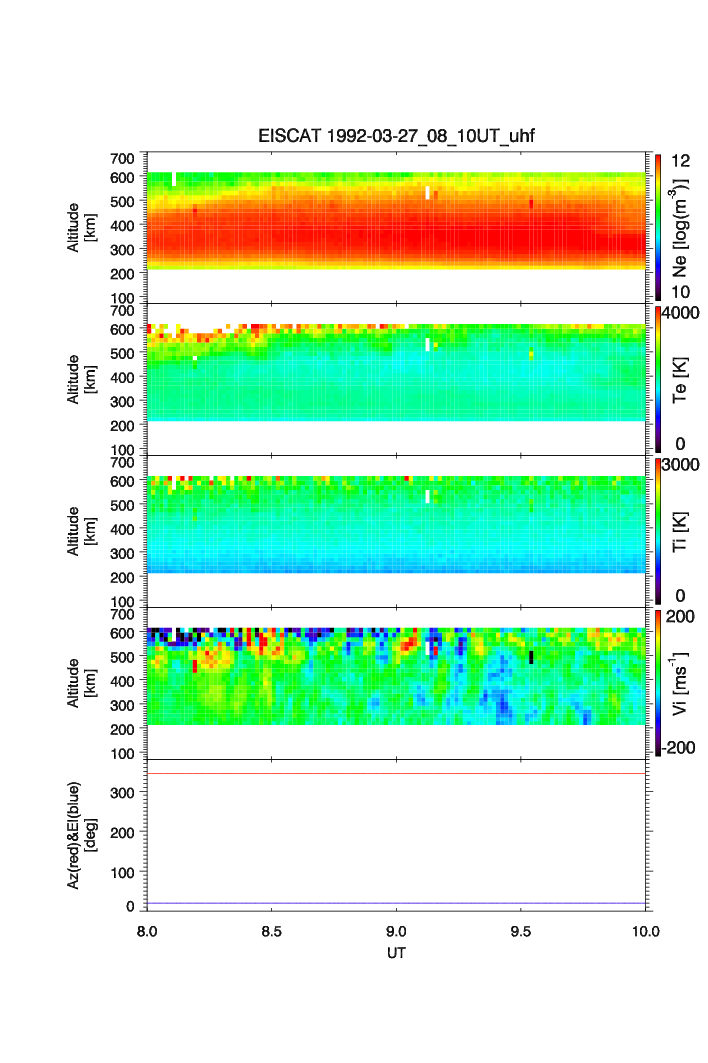The height and width of the screenshot is (1063, 708).
Task: Click the Ne color bar scale
Action: [658, 227]
